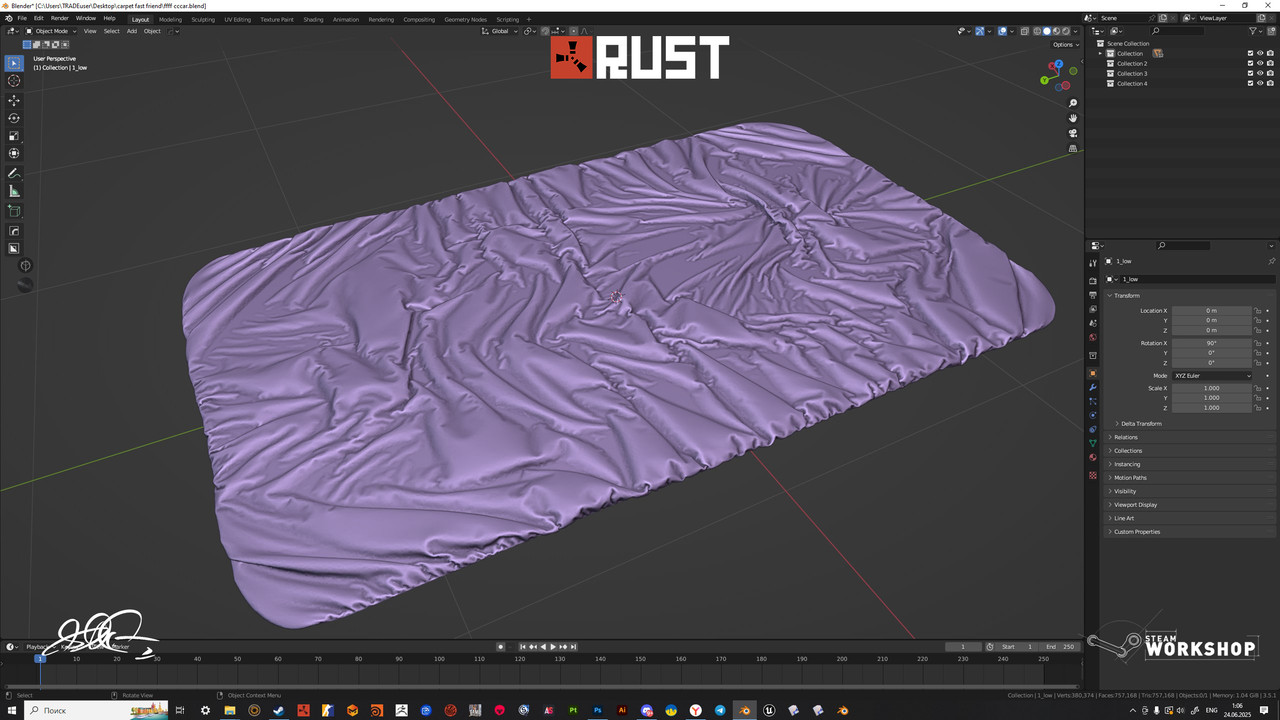Select the Rotate tool in the left toolbar
Image resolution: width=1280 pixels, height=720 pixels.
point(14,118)
